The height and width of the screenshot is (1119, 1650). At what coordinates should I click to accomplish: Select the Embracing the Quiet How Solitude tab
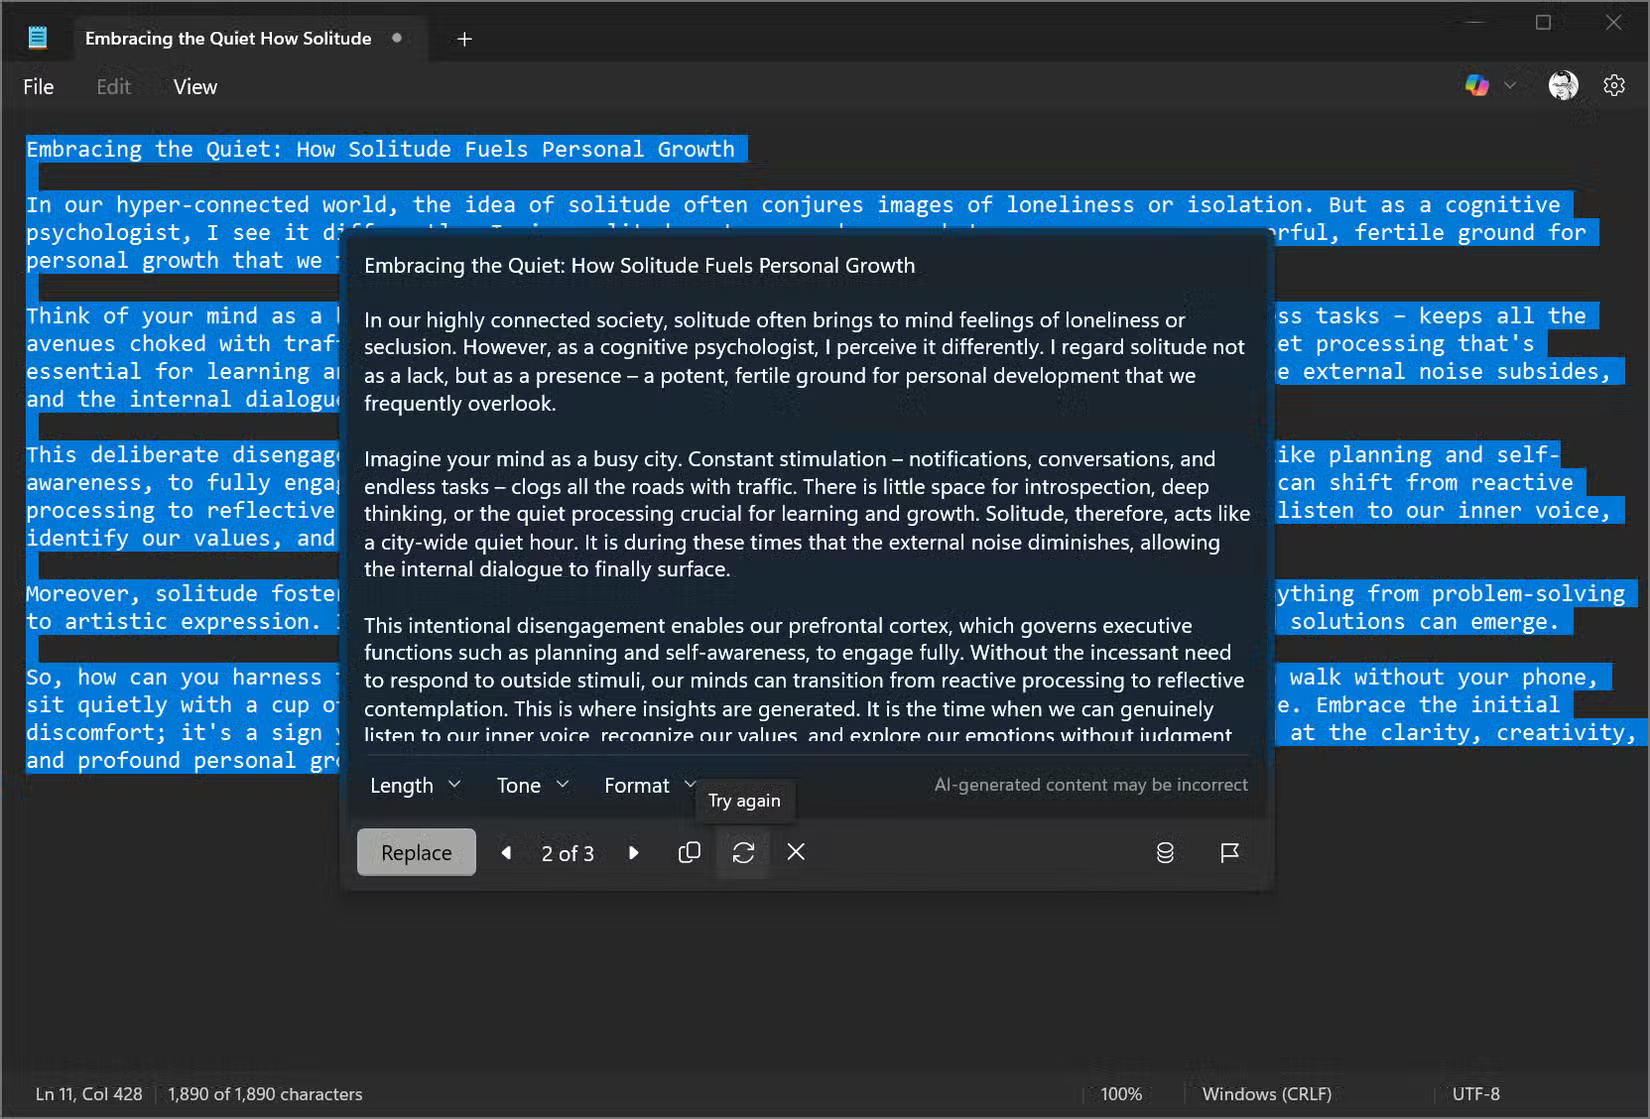pos(226,38)
